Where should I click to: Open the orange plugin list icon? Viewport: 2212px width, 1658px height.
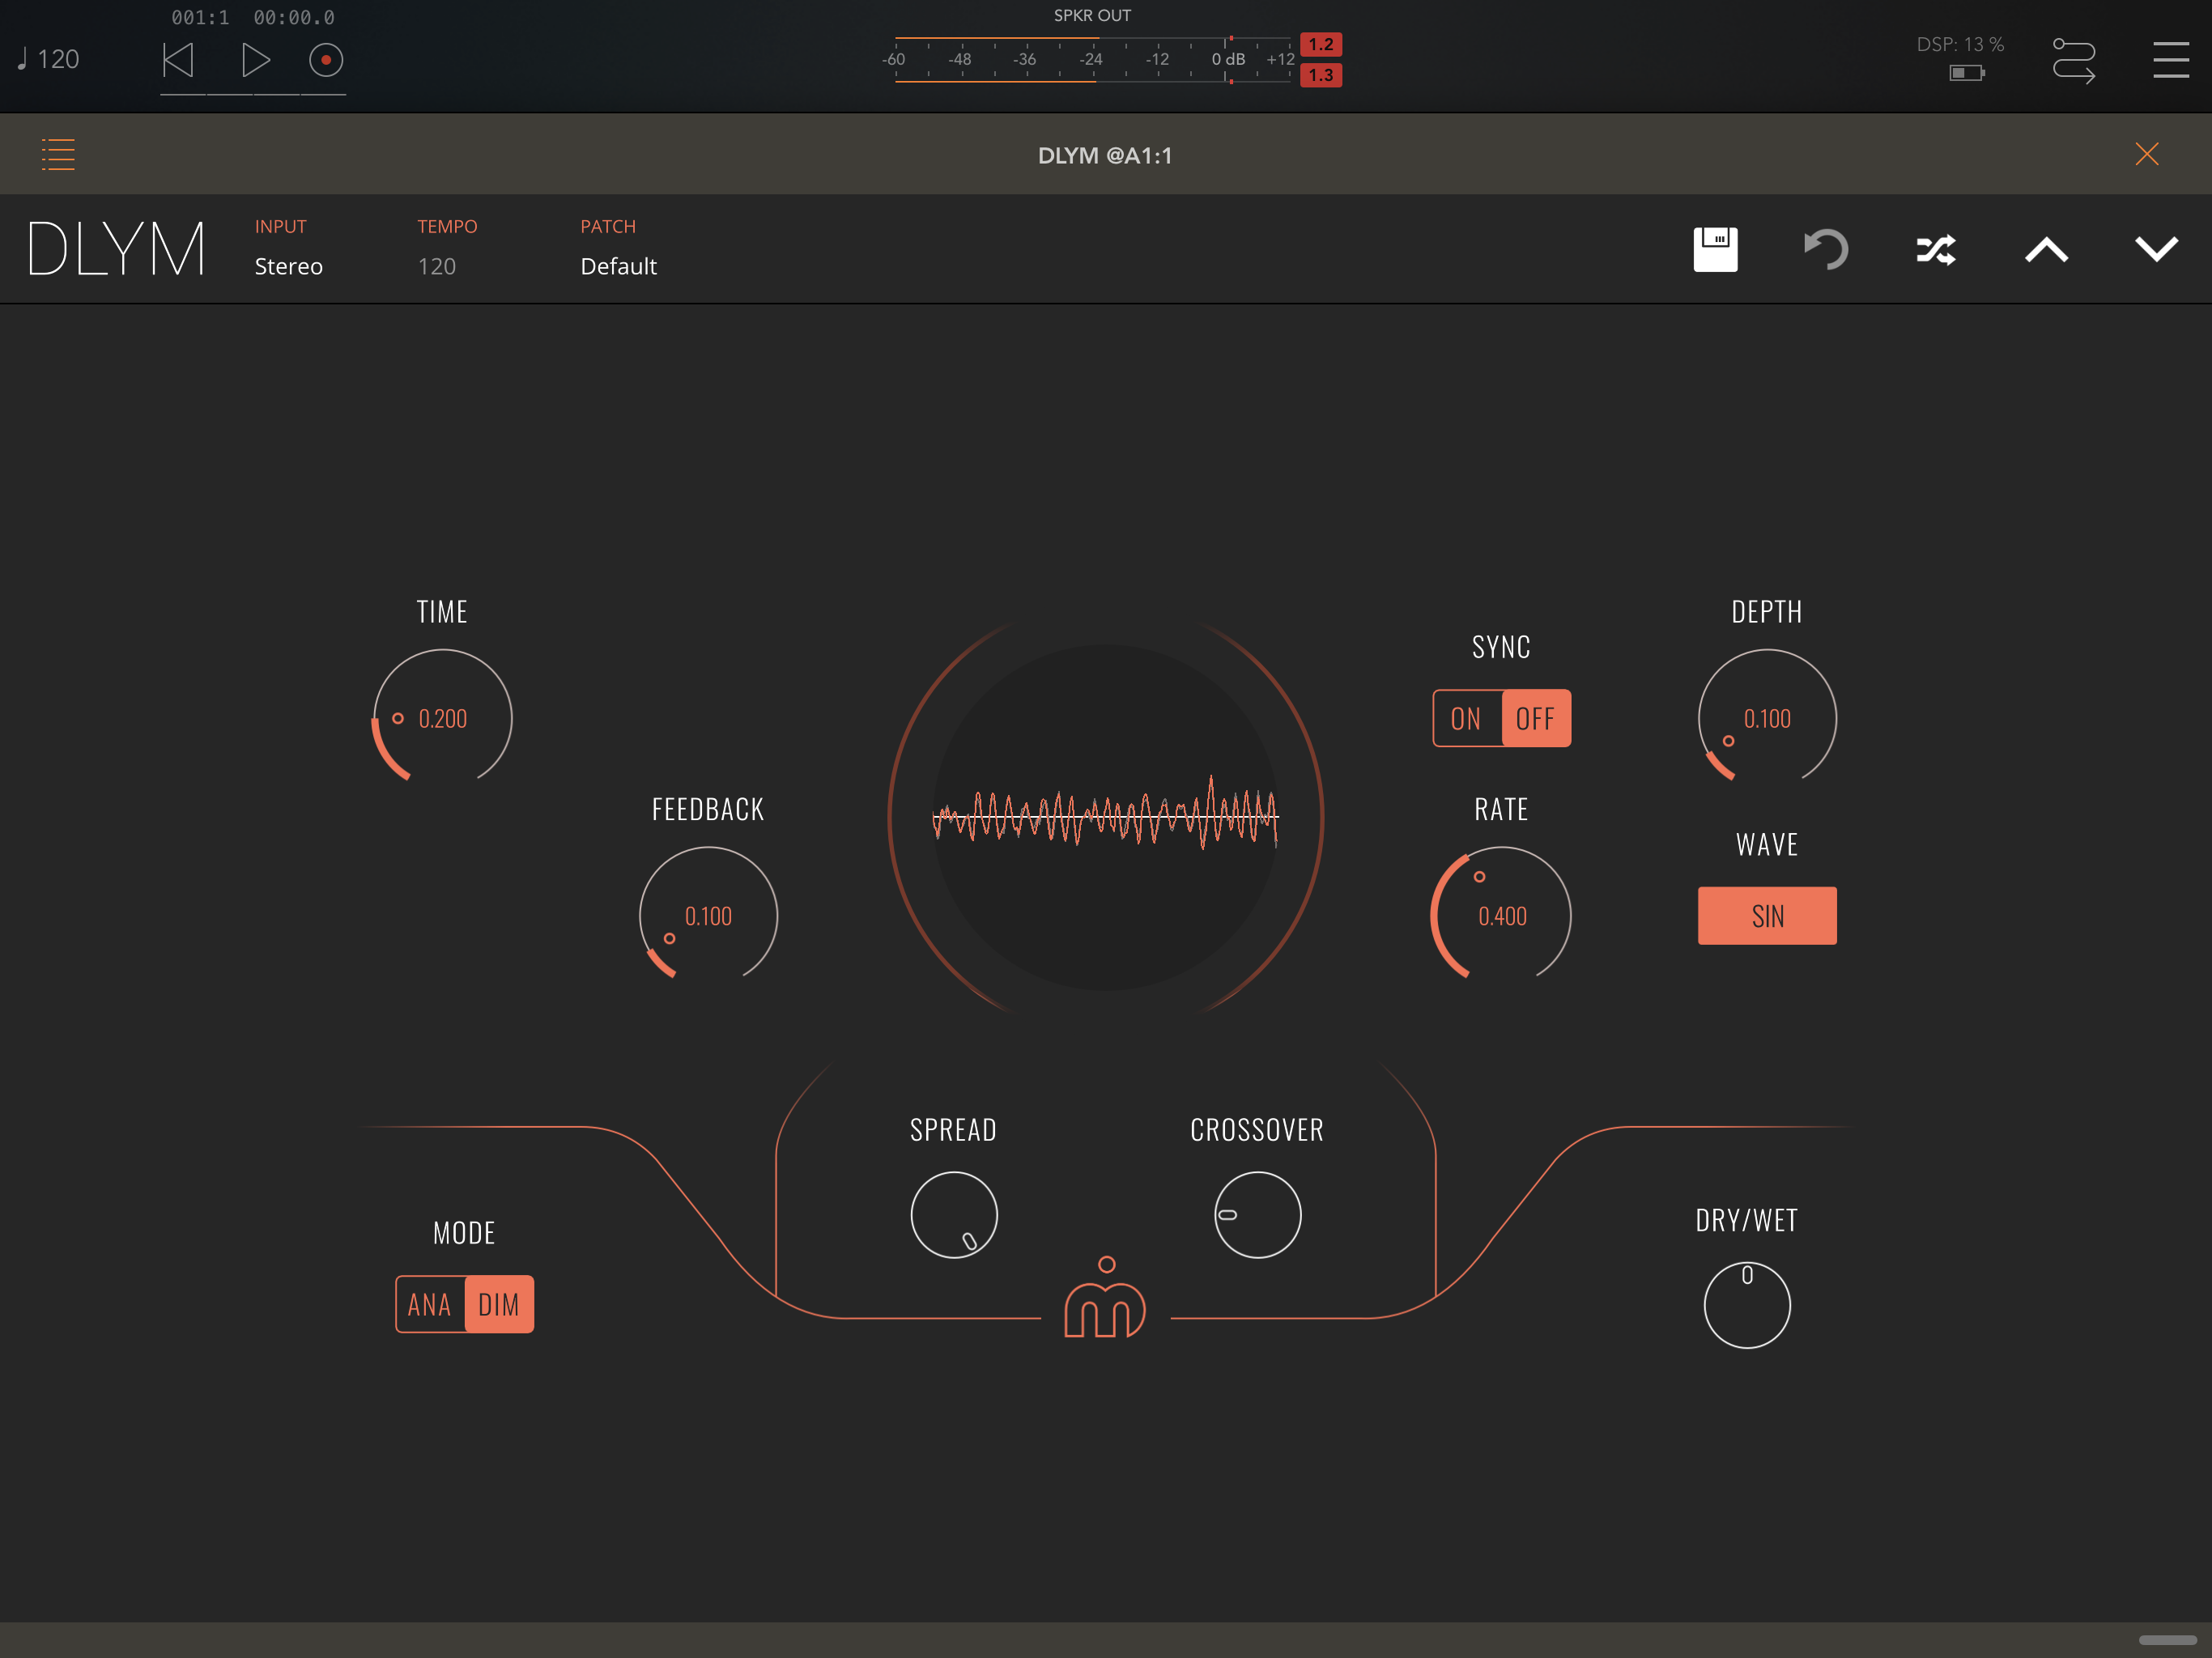pyautogui.click(x=58, y=154)
